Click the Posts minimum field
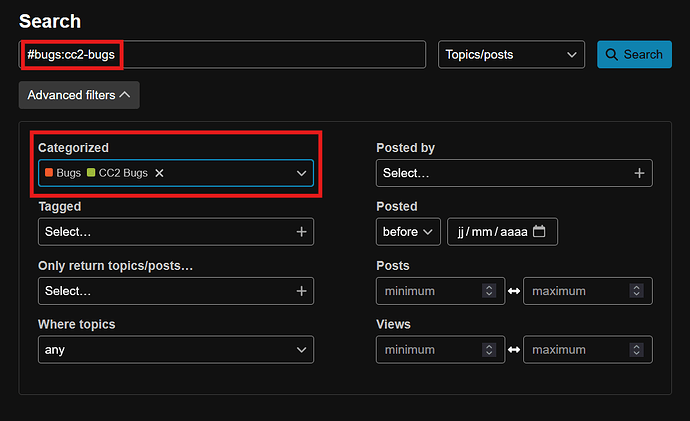 point(440,291)
